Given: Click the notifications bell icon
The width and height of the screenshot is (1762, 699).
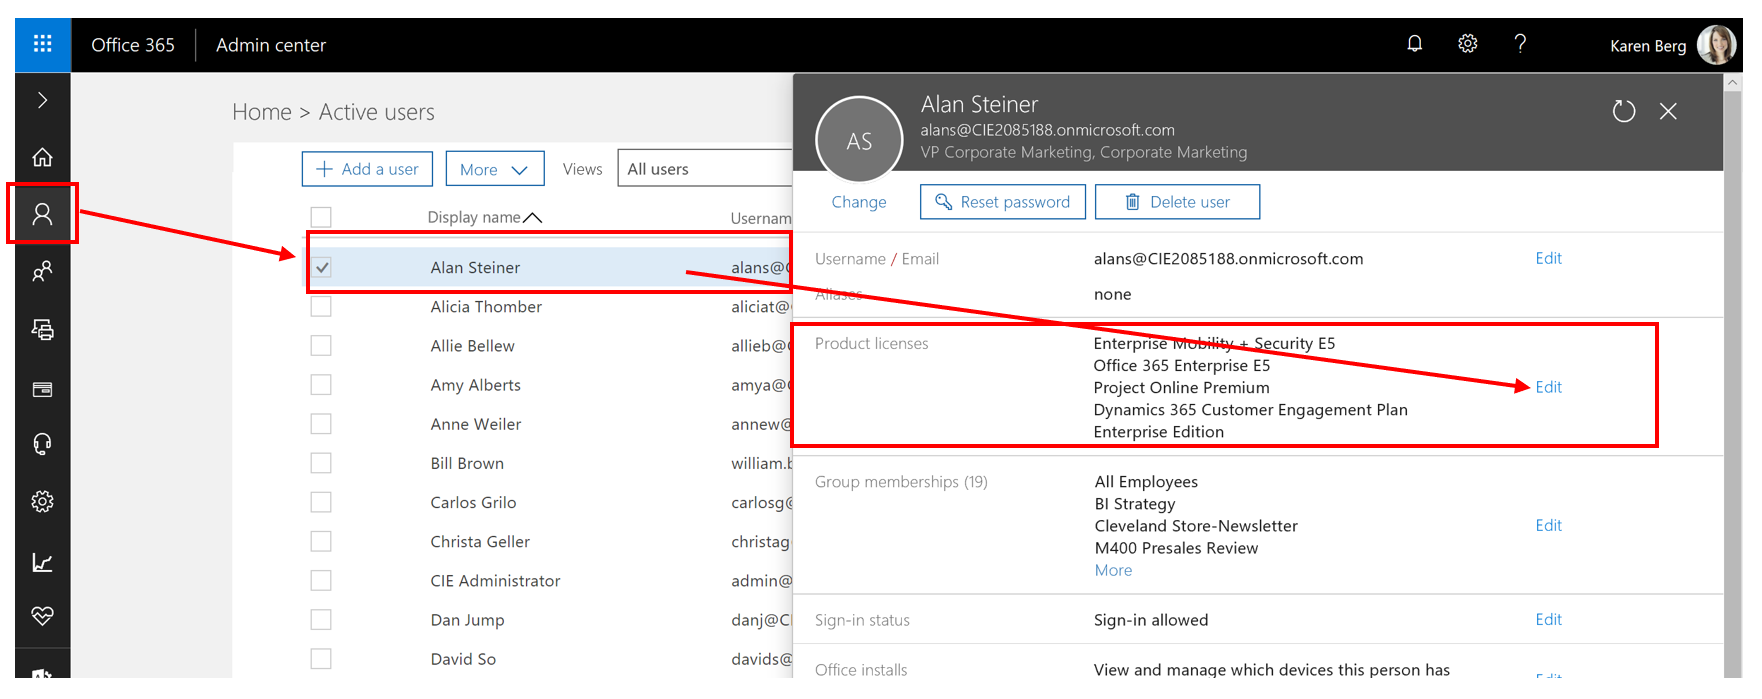Looking at the screenshot, I should 1414,44.
